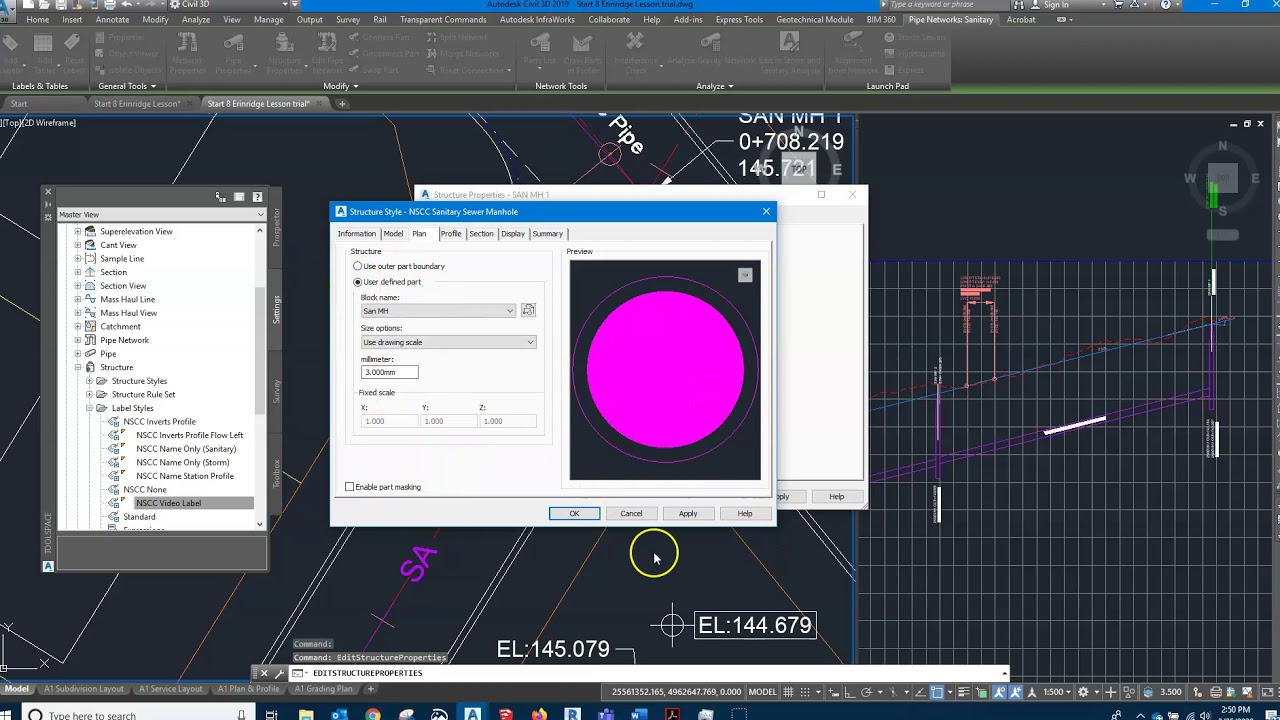
Task: Click the preview options icon in preview corner
Action: [x=745, y=275]
